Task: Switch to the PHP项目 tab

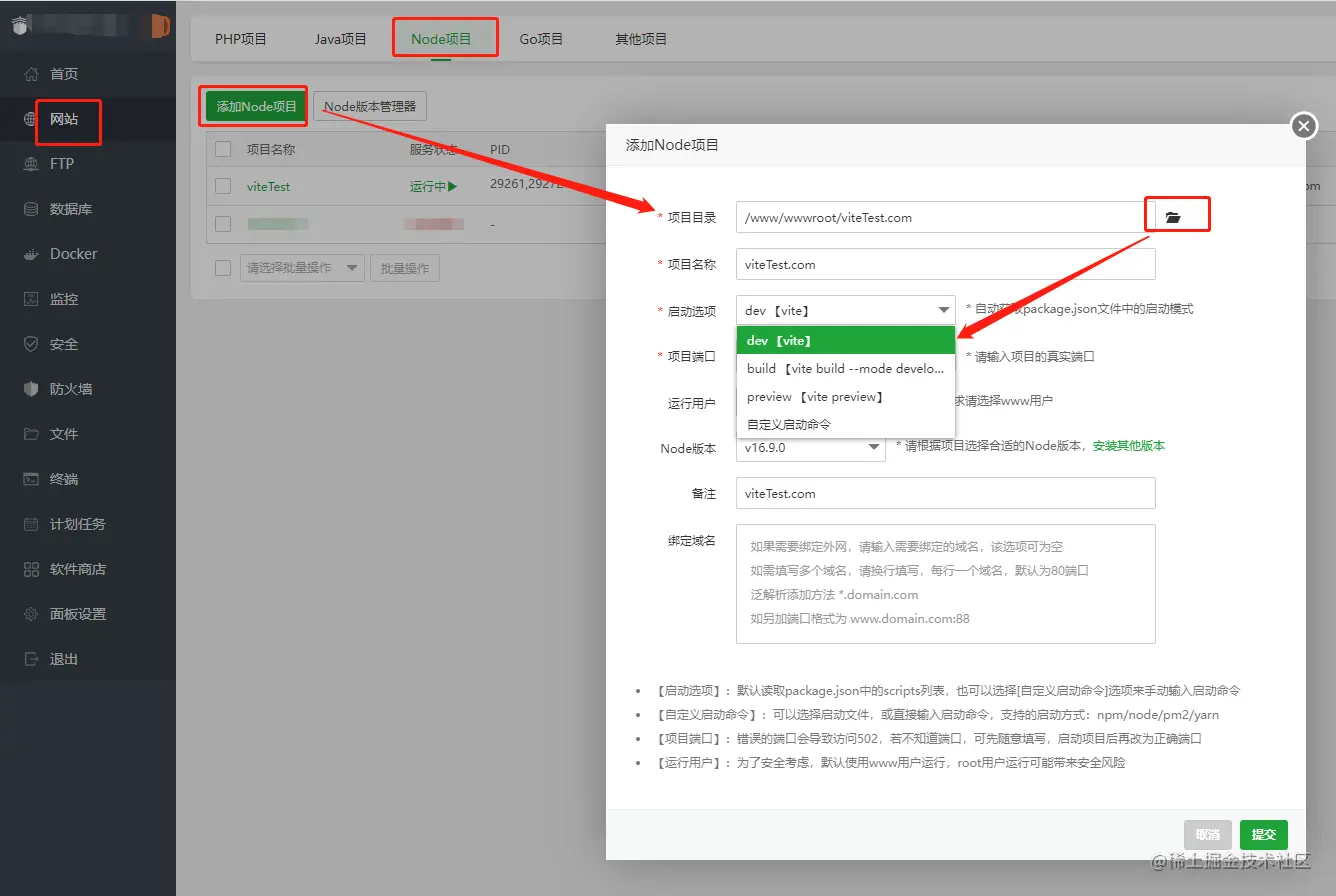Action: [241, 39]
